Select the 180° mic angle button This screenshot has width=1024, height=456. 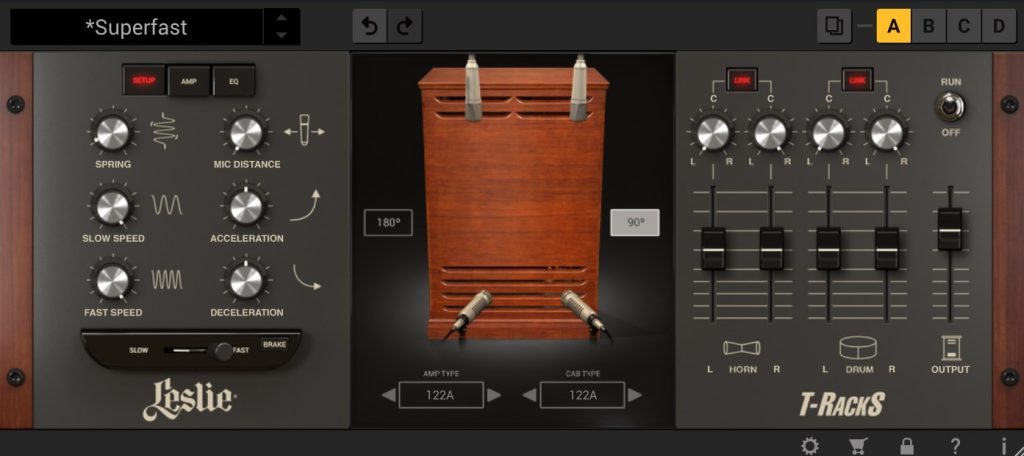click(x=388, y=223)
